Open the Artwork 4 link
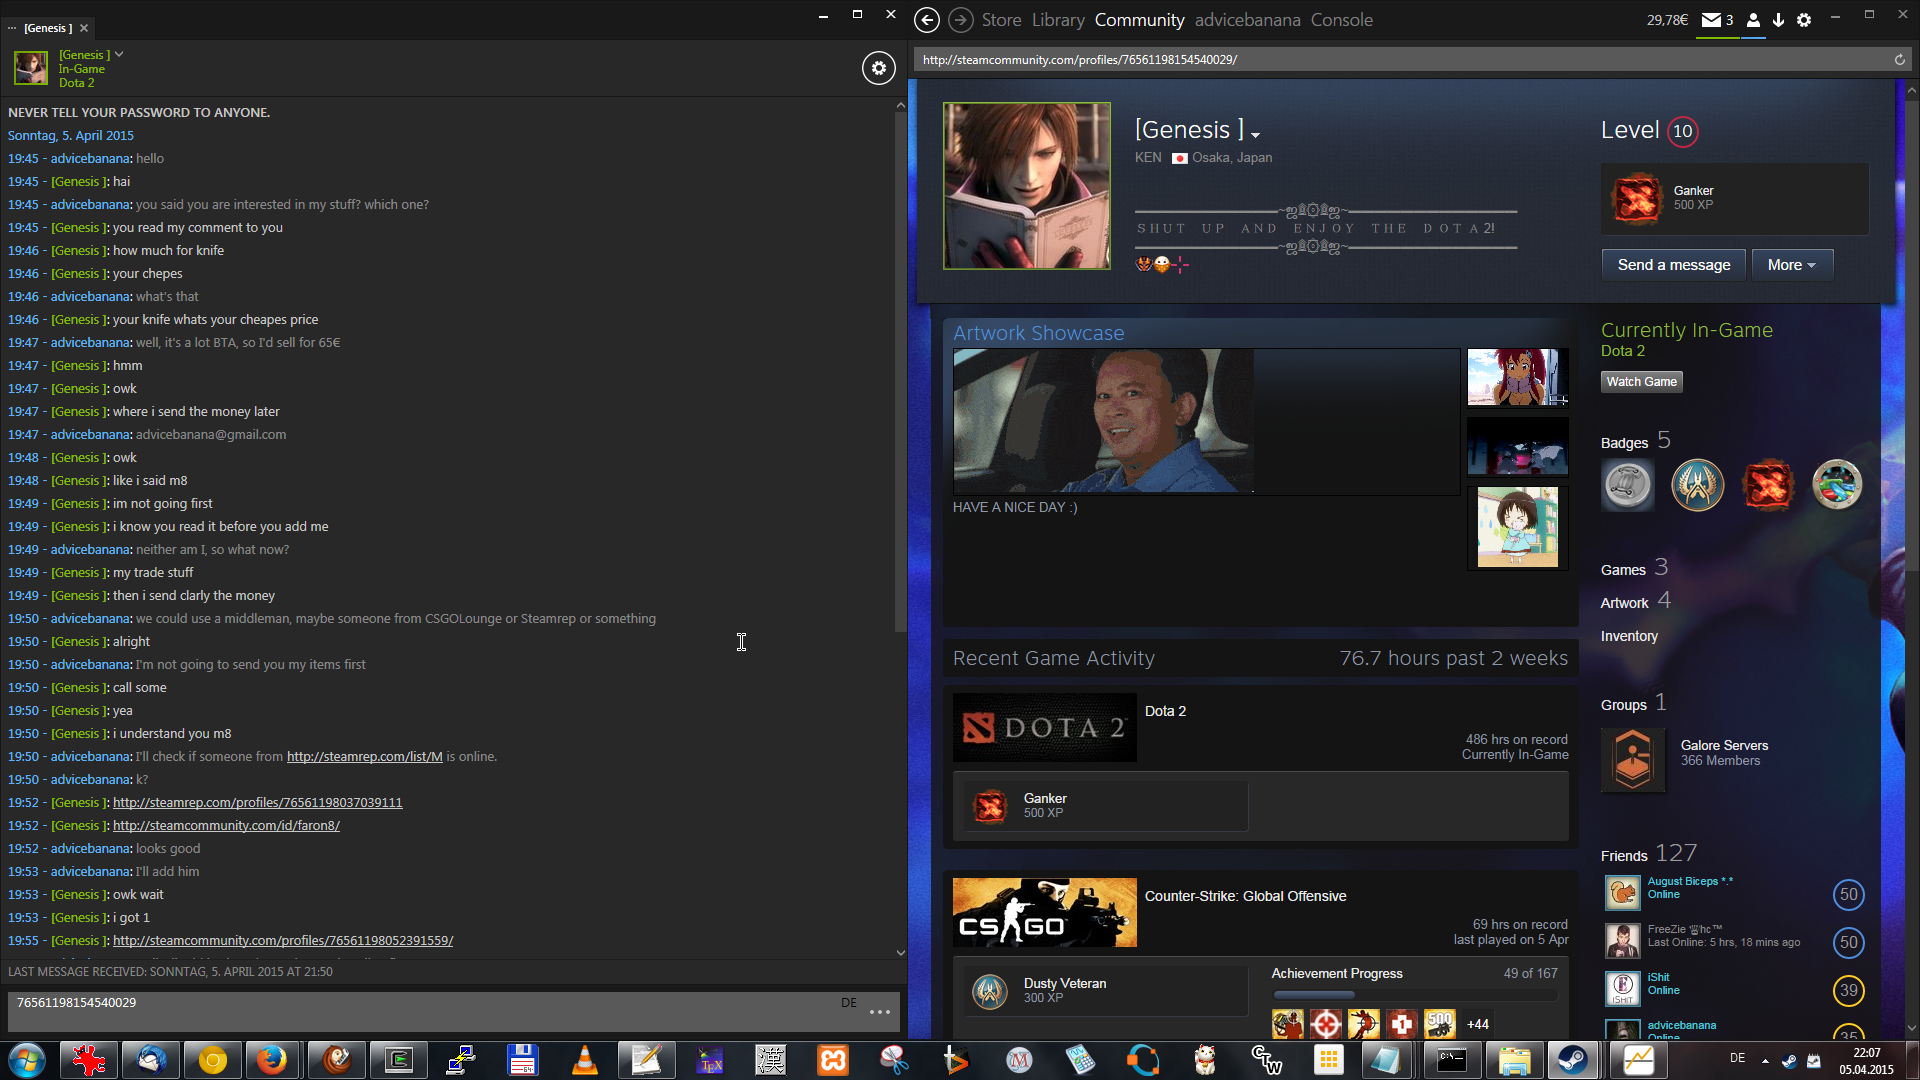This screenshot has height=1080, width=1920. 1635,601
